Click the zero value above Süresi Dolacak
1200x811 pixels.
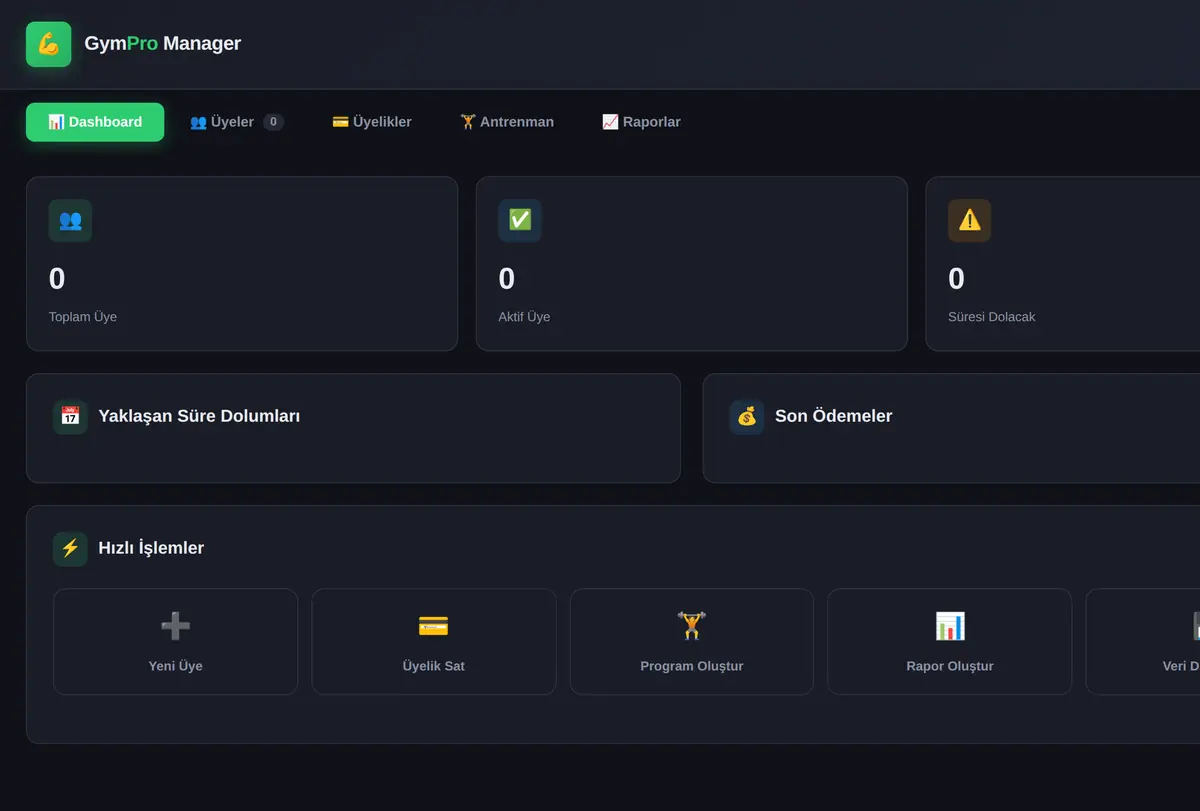(957, 279)
